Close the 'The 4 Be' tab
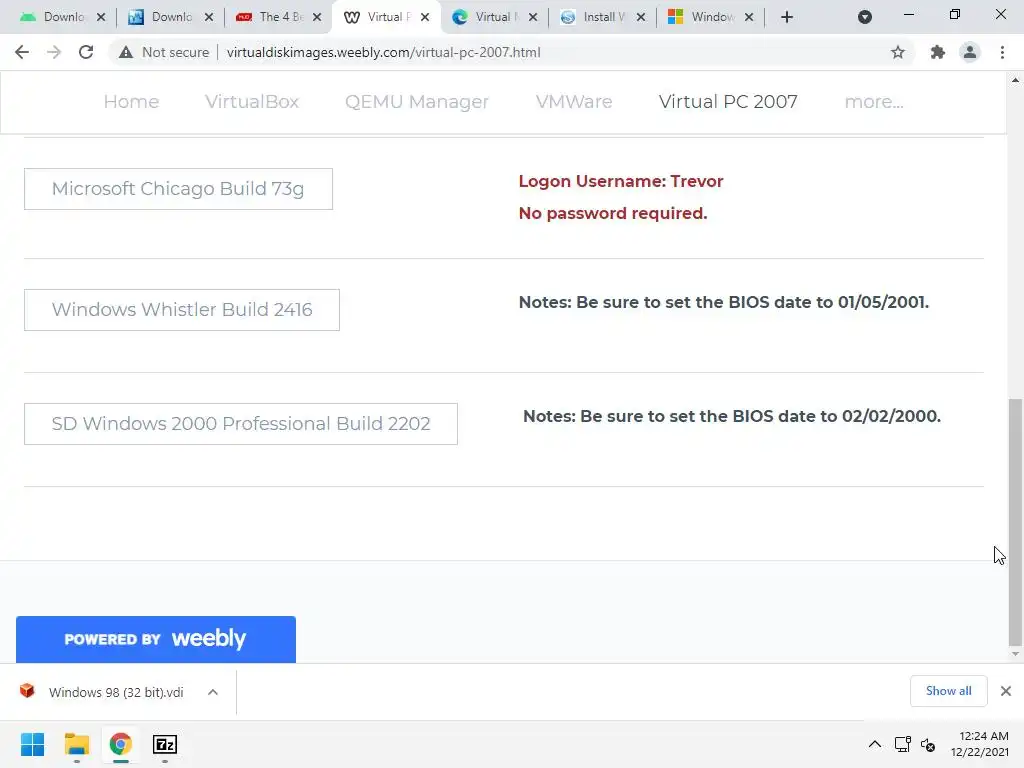Viewport: 1024px width, 768px height. coord(317,17)
